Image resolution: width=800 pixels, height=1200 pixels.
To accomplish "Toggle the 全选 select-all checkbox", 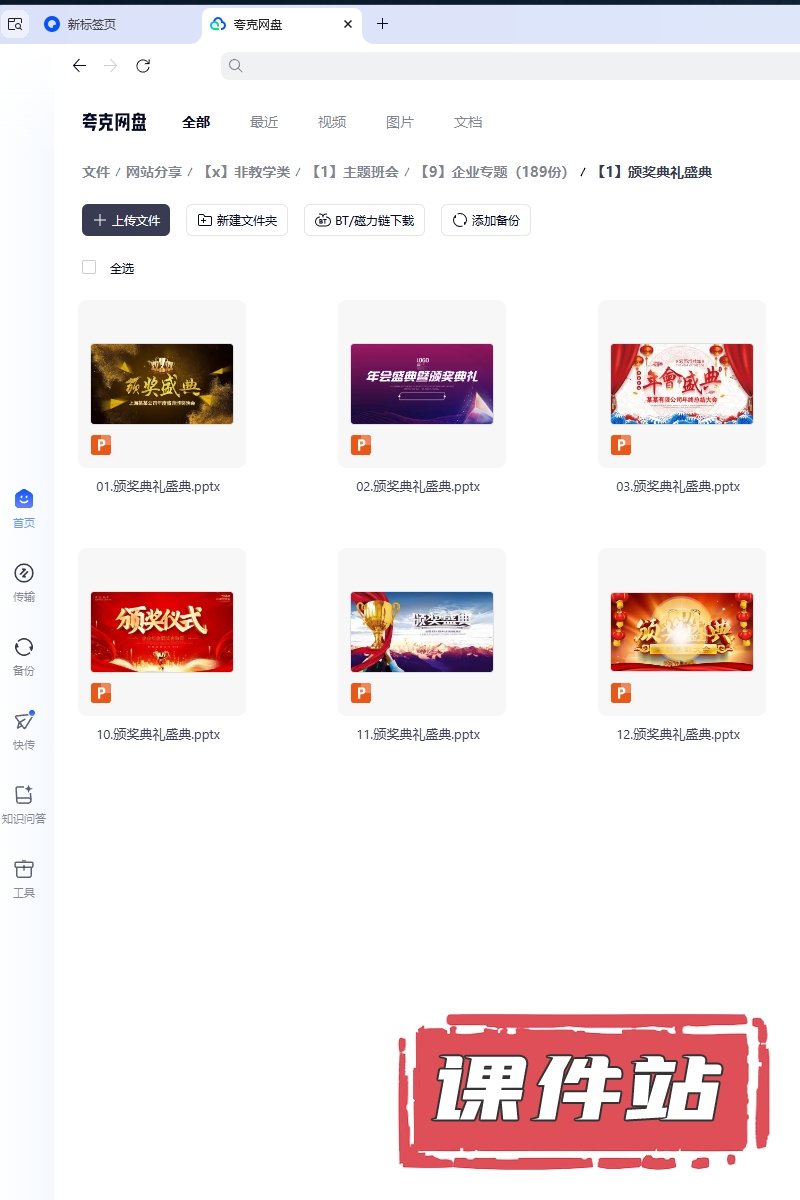I will tap(89, 267).
